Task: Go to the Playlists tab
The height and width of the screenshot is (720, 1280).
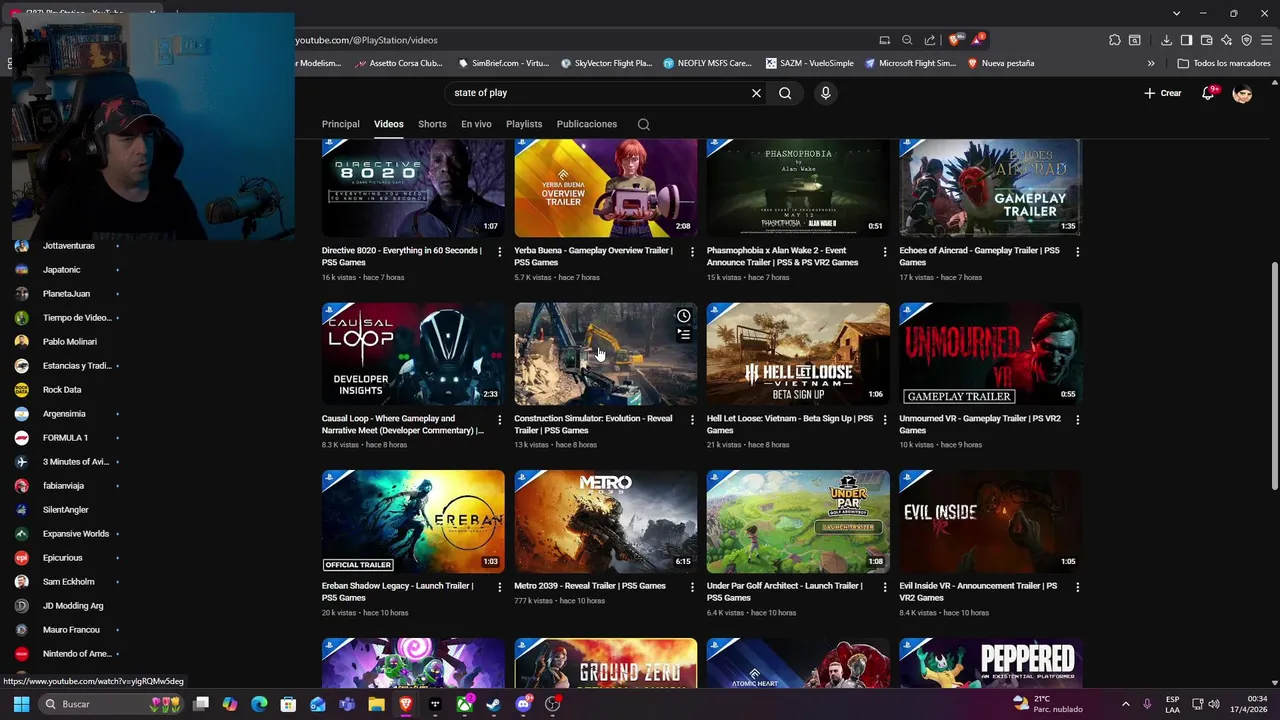Action: pyautogui.click(x=524, y=124)
